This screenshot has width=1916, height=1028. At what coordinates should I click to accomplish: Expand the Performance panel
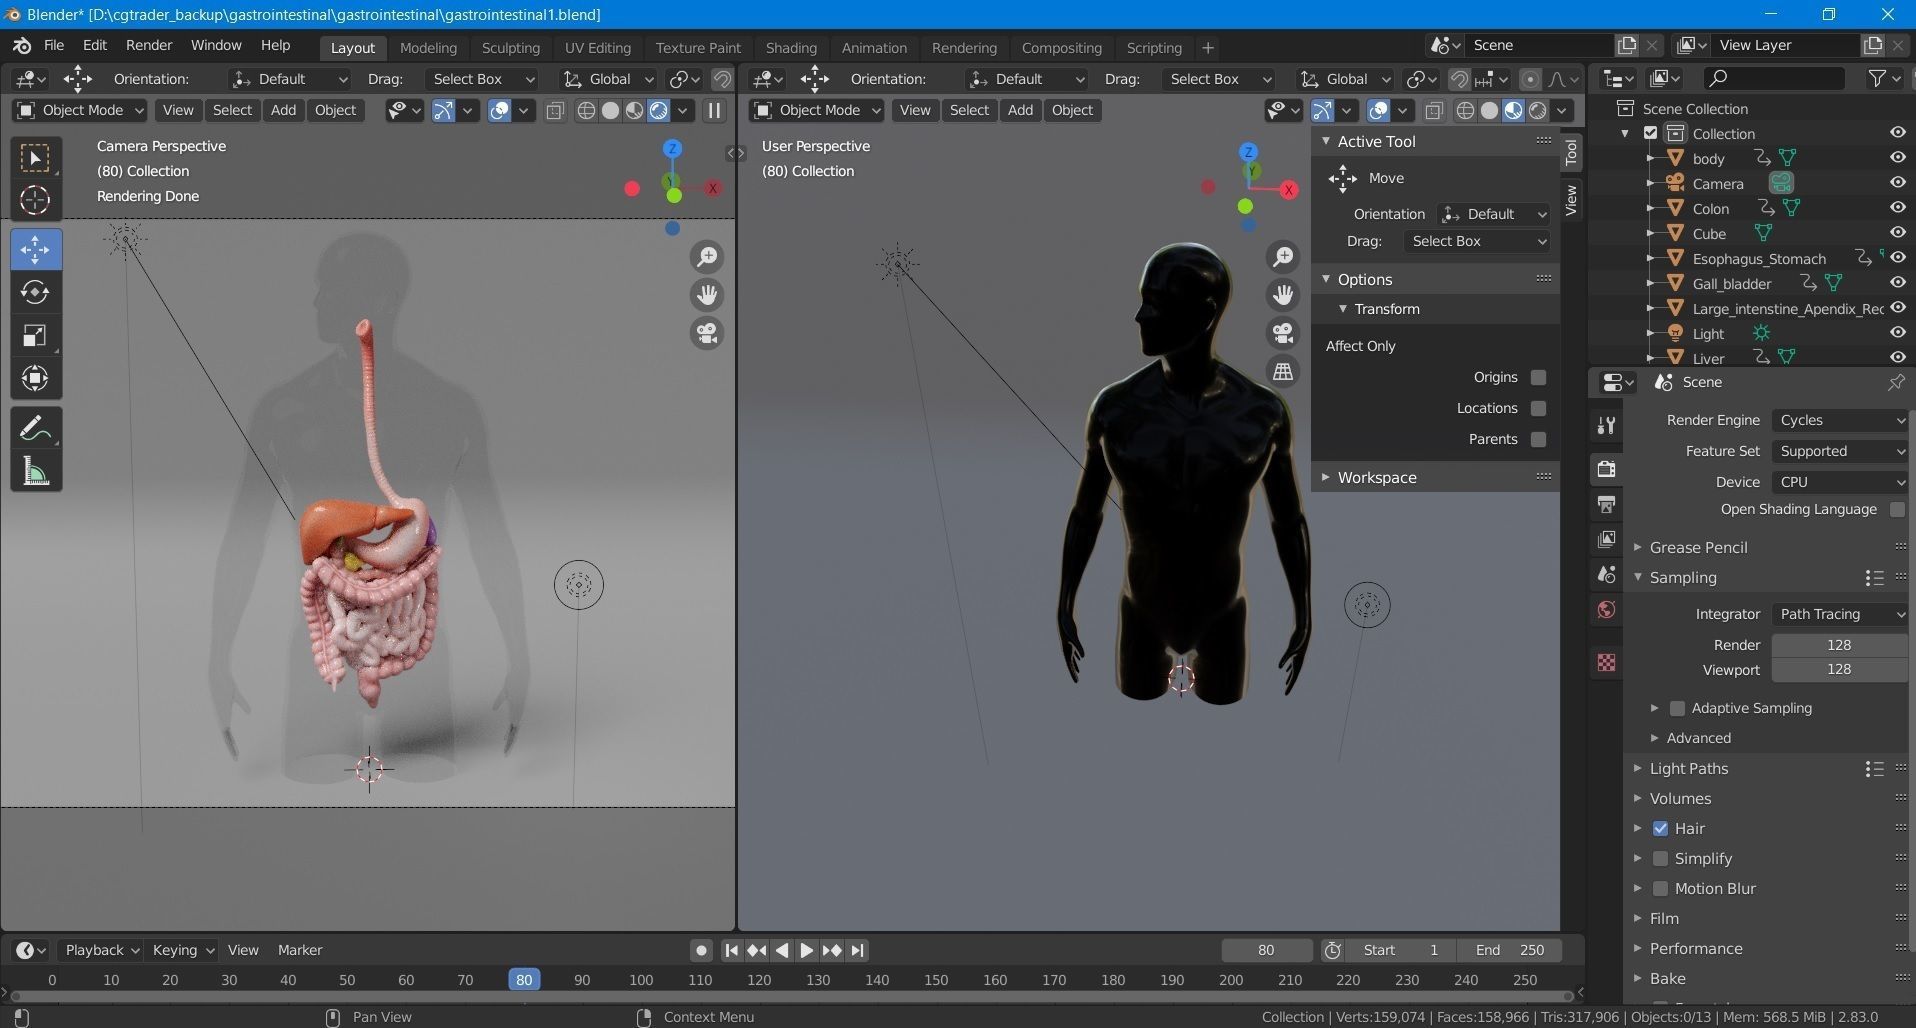pyautogui.click(x=1696, y=948)
